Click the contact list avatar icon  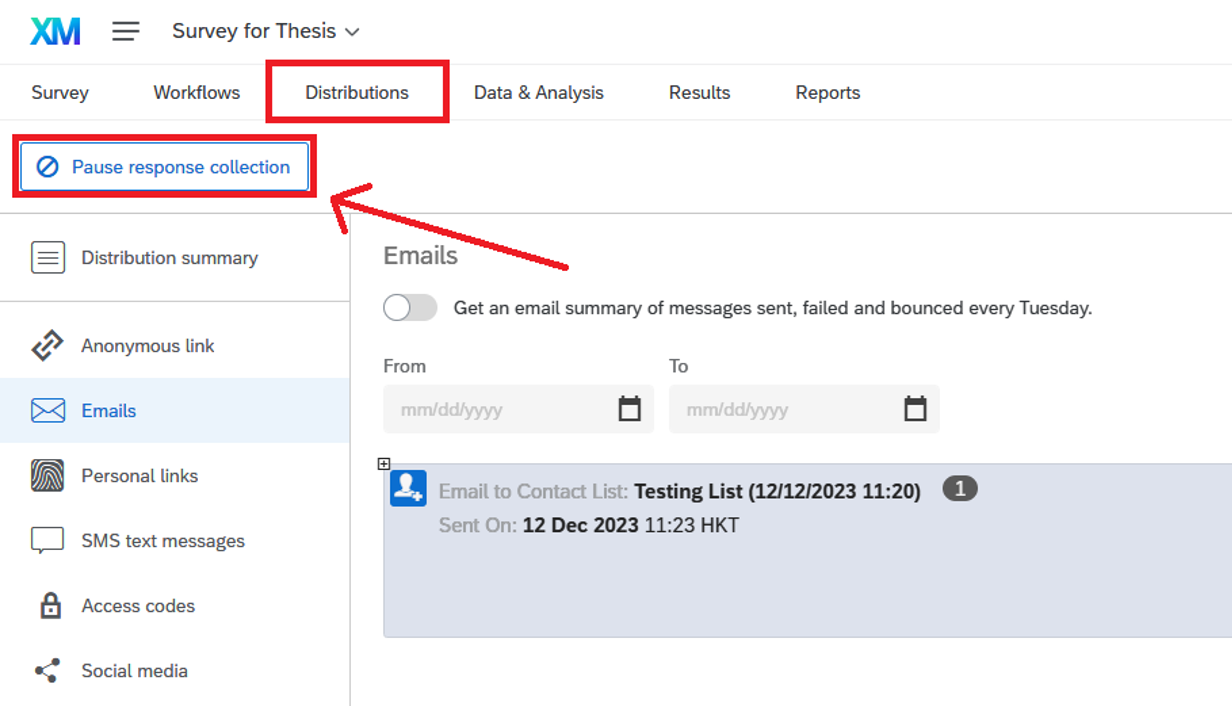tap(408, 488)
